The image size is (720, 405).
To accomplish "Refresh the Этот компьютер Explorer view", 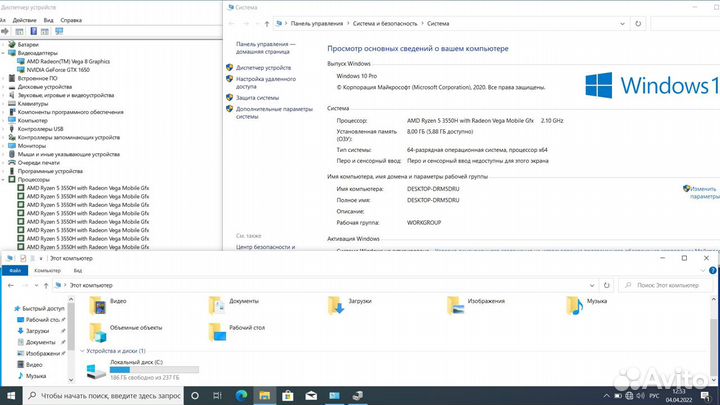I will coord(607,285).
